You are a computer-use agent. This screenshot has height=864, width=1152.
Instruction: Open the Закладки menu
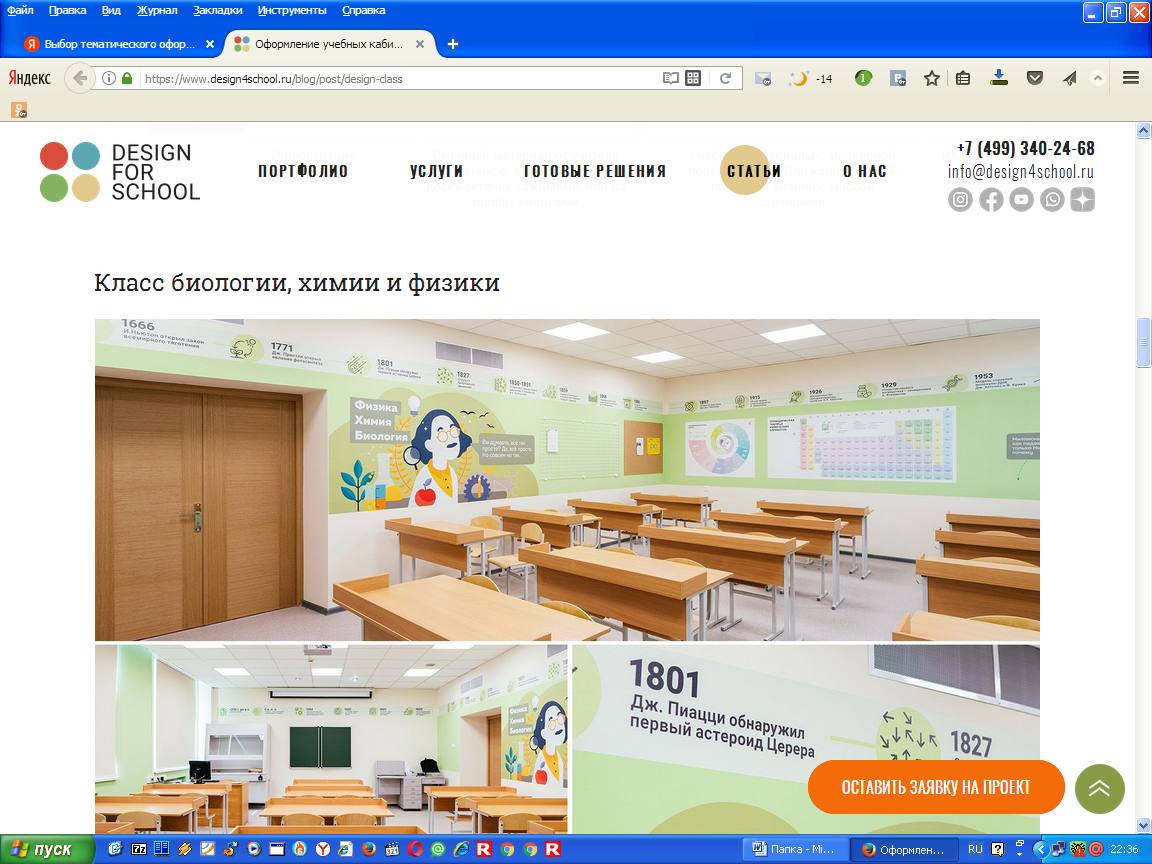tap(217, 10)
